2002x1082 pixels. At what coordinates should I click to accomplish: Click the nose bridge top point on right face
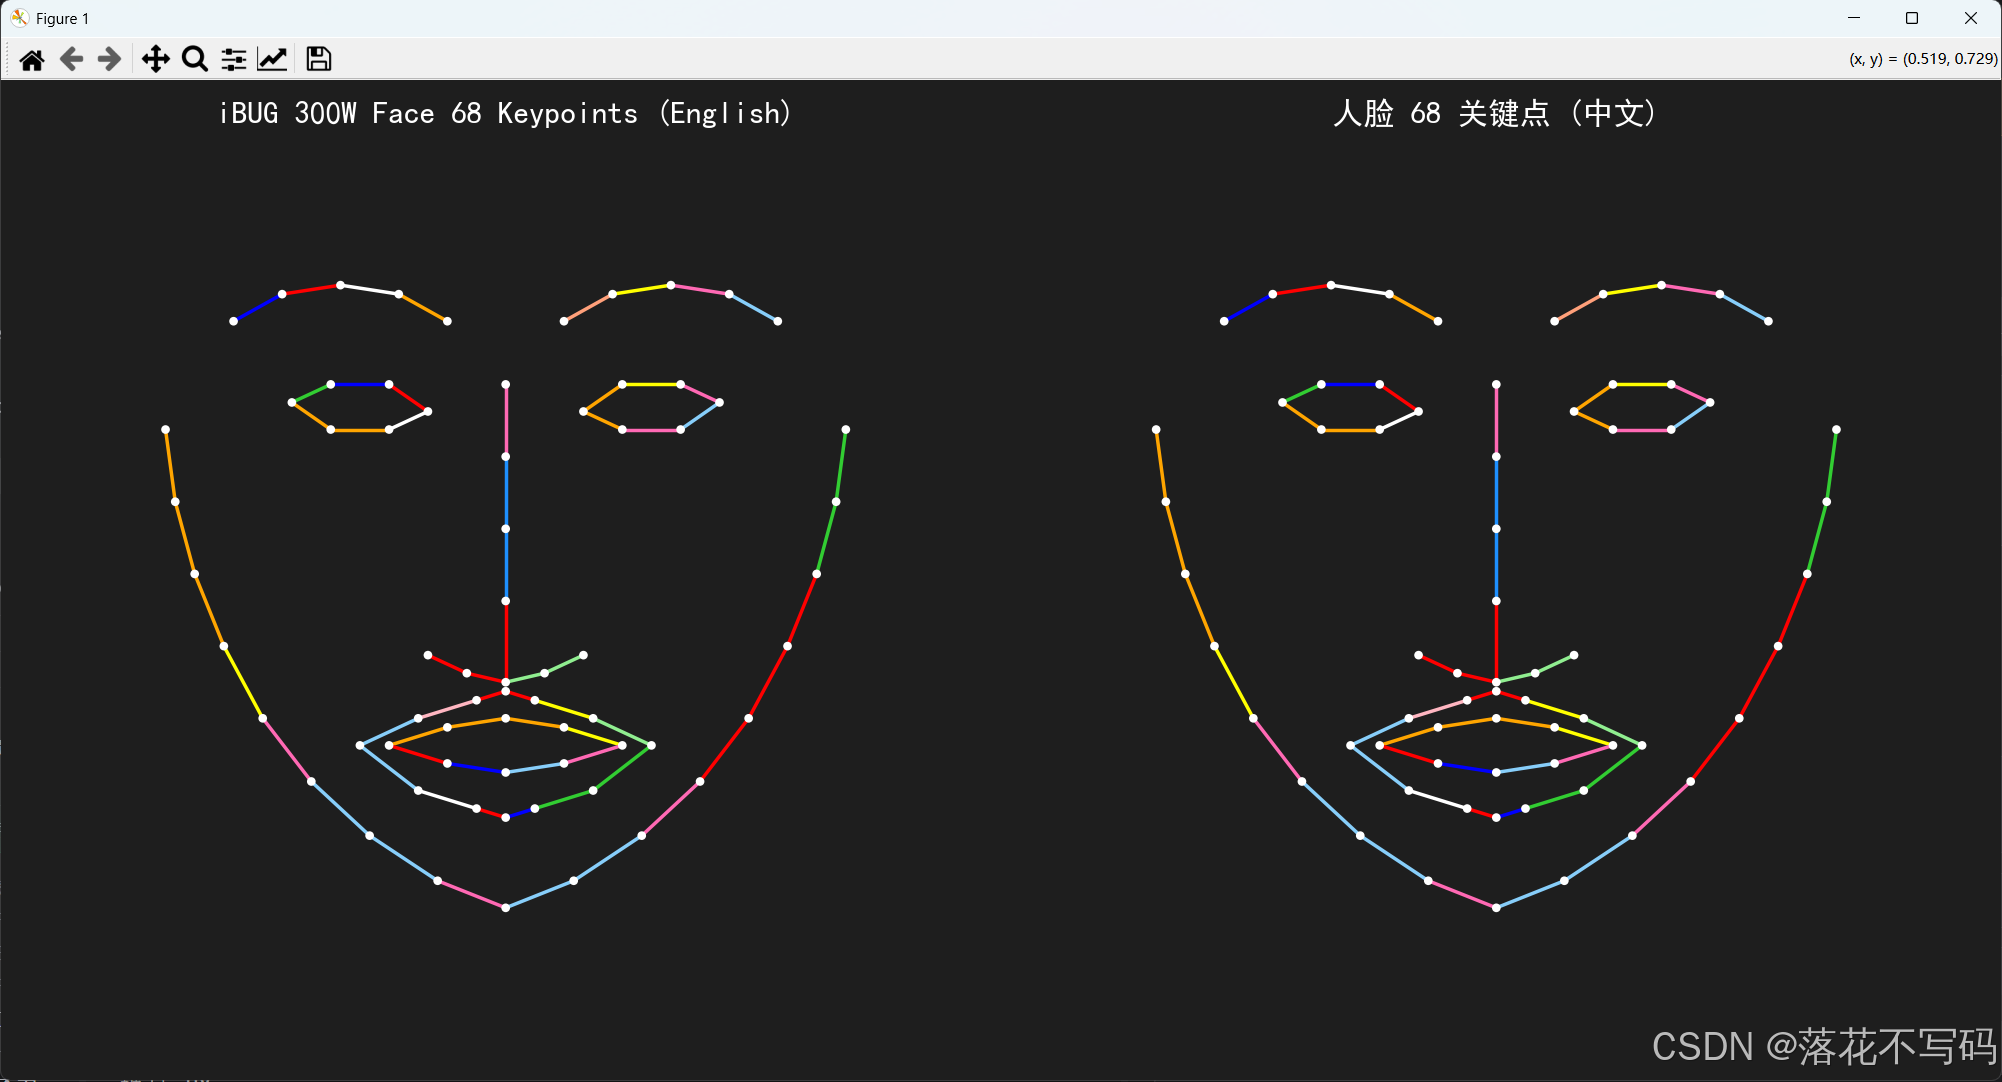pyautogui.click(x=1496, y=384)
